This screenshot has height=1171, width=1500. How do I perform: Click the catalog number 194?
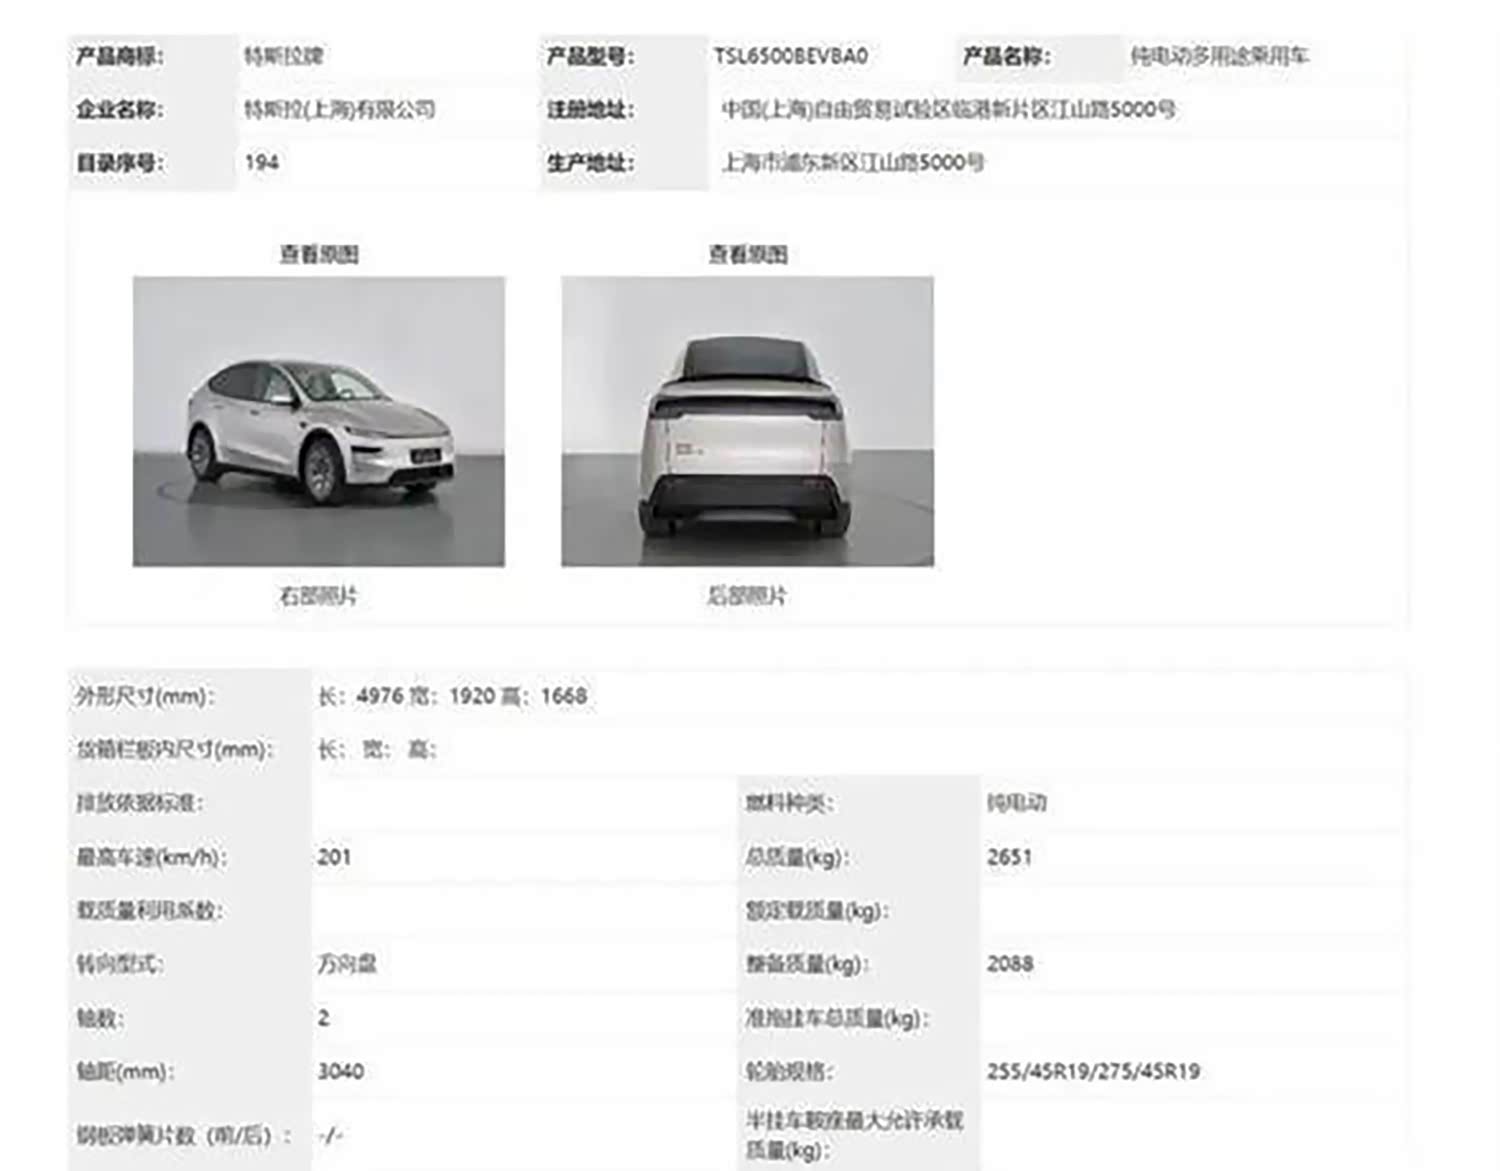[262, 162]
